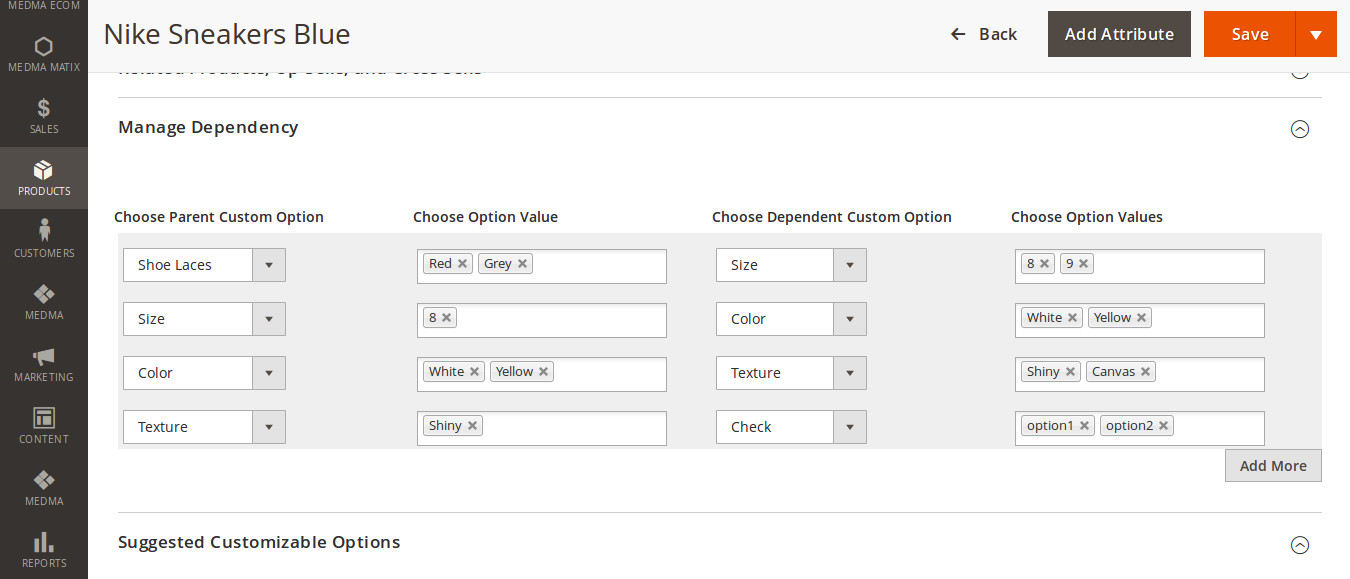Remove option1 tag from Check values
This screenshot has width=1350, height=579.
click(x=1084, y=426)
